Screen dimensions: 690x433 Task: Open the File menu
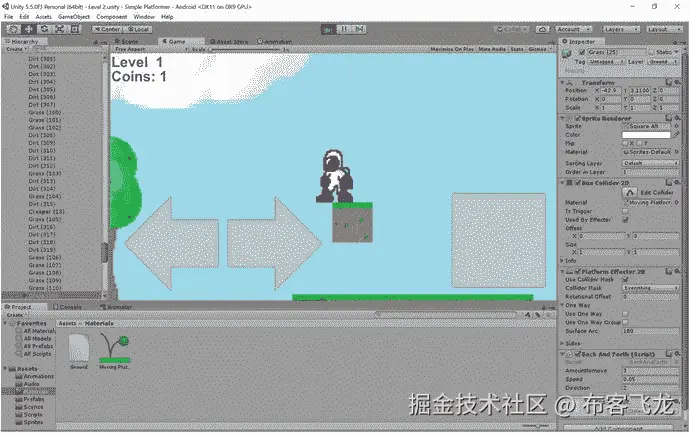pyautogui.click(x=8, y=16)
